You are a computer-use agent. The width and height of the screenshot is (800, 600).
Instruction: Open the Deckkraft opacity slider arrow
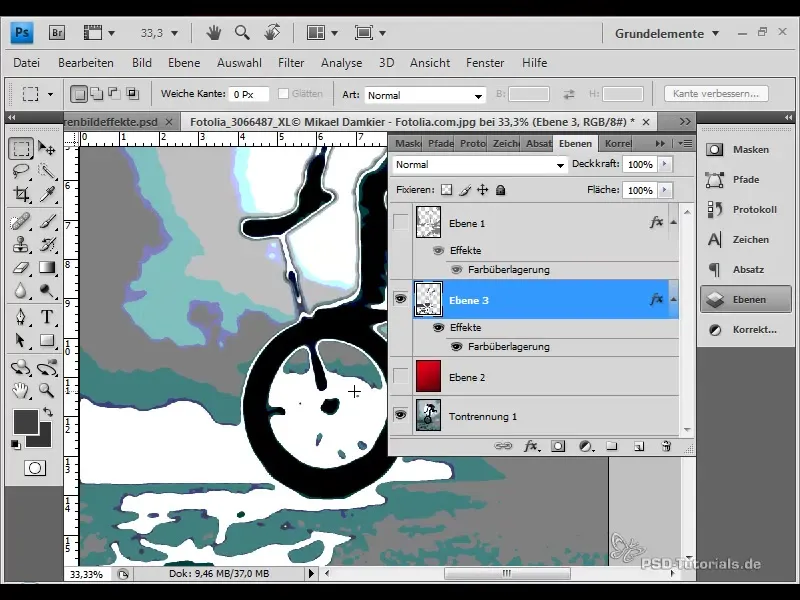[x=664, y=164]
